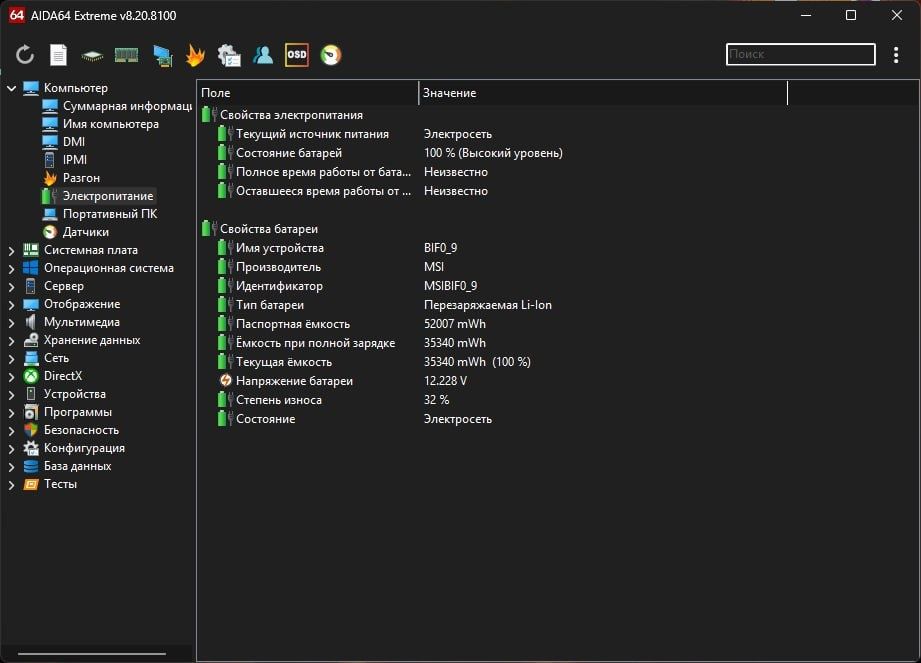Click the DirectX Xbox logo icon

click(31, 376)
